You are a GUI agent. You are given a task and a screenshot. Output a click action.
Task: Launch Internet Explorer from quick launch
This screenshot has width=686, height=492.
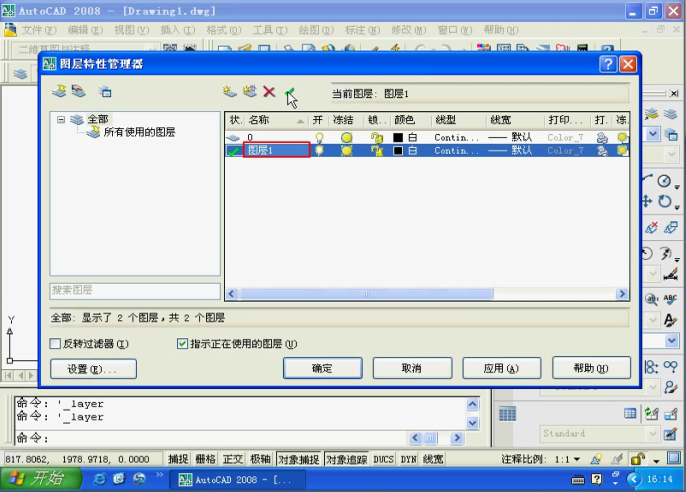click(99, 479)
